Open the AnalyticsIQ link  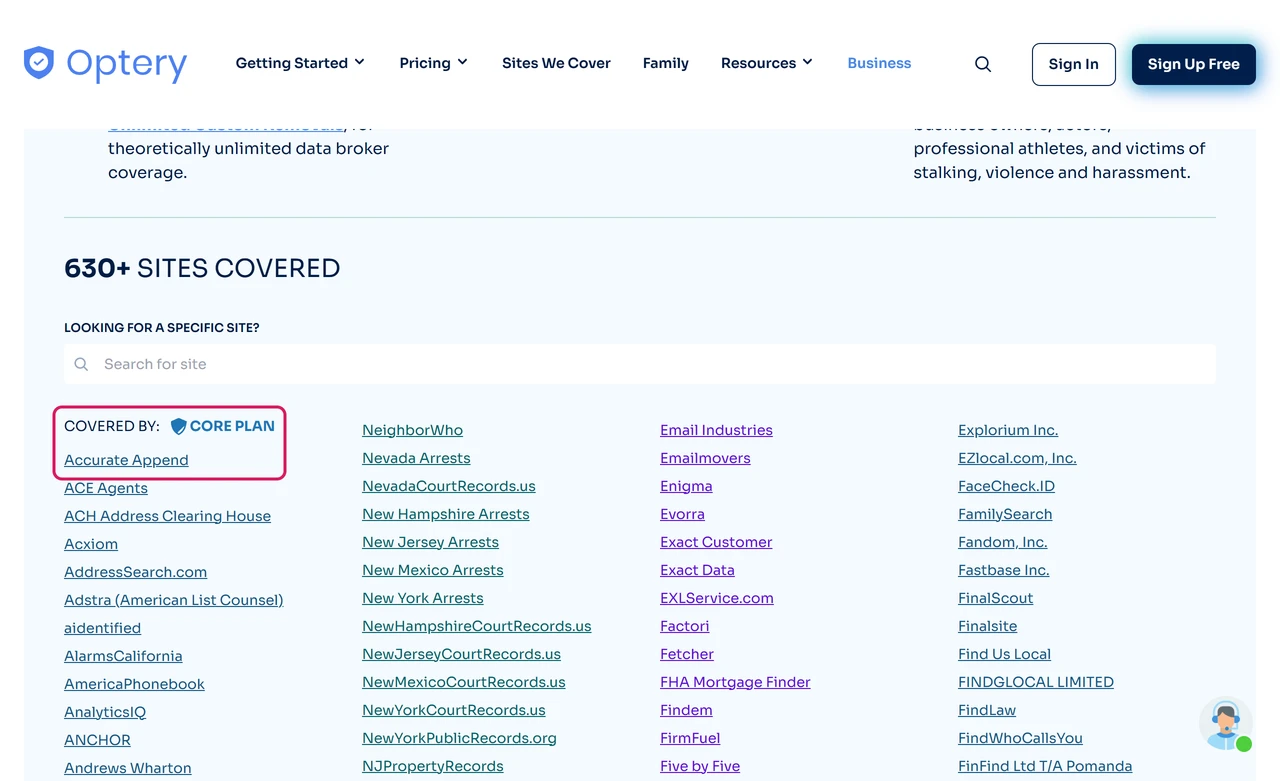105,712
